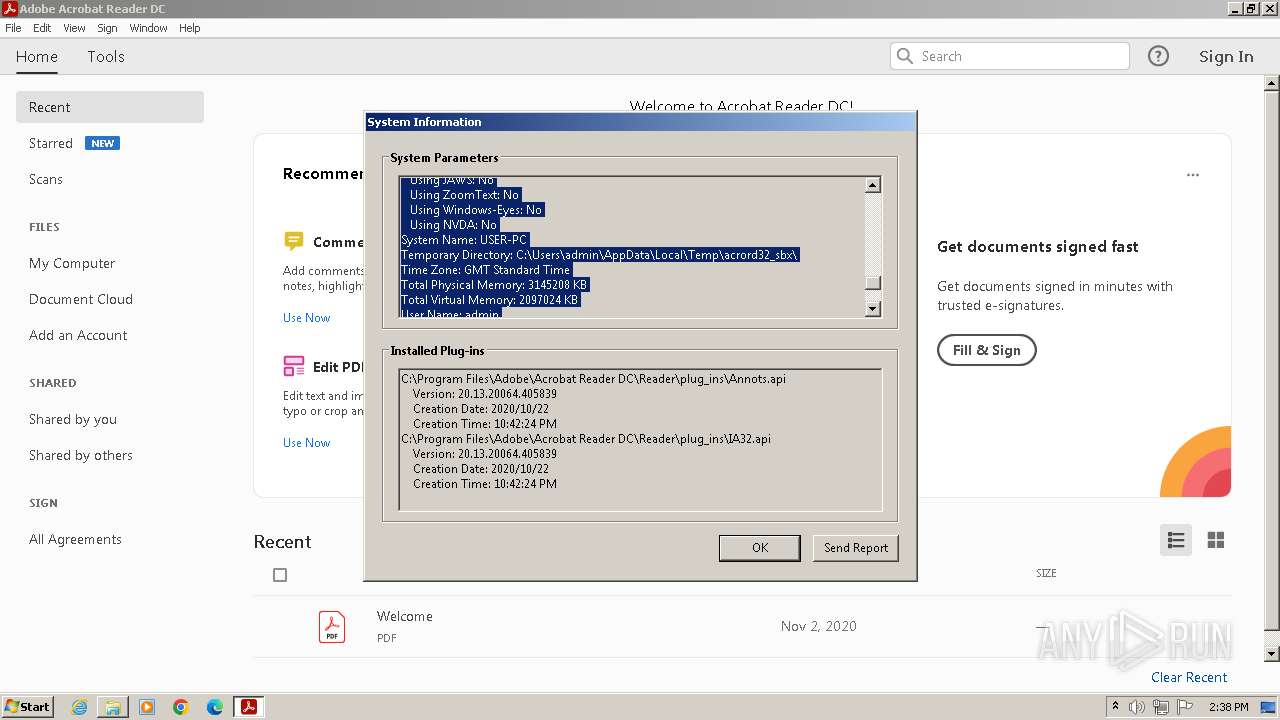1280x720 pixels.
Task: Select Recent in the sidebar
Action: (110, 107)
